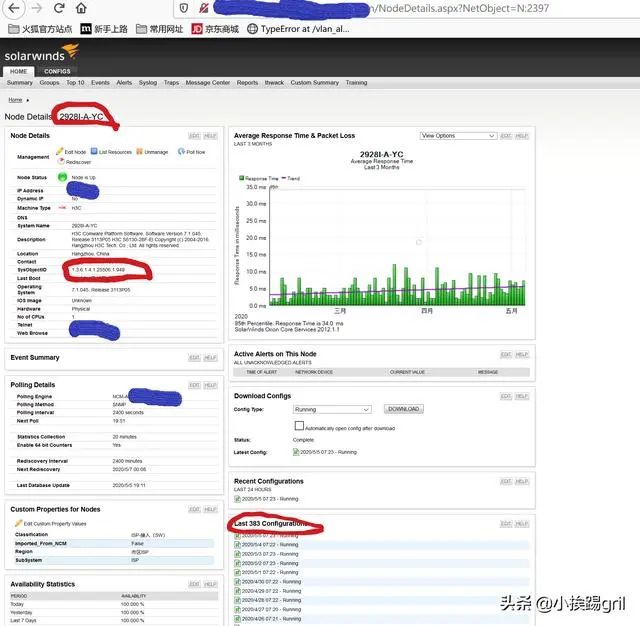640x626 pixels.
Task: Click the green Node Status icon
Action: tap(62, 177)
